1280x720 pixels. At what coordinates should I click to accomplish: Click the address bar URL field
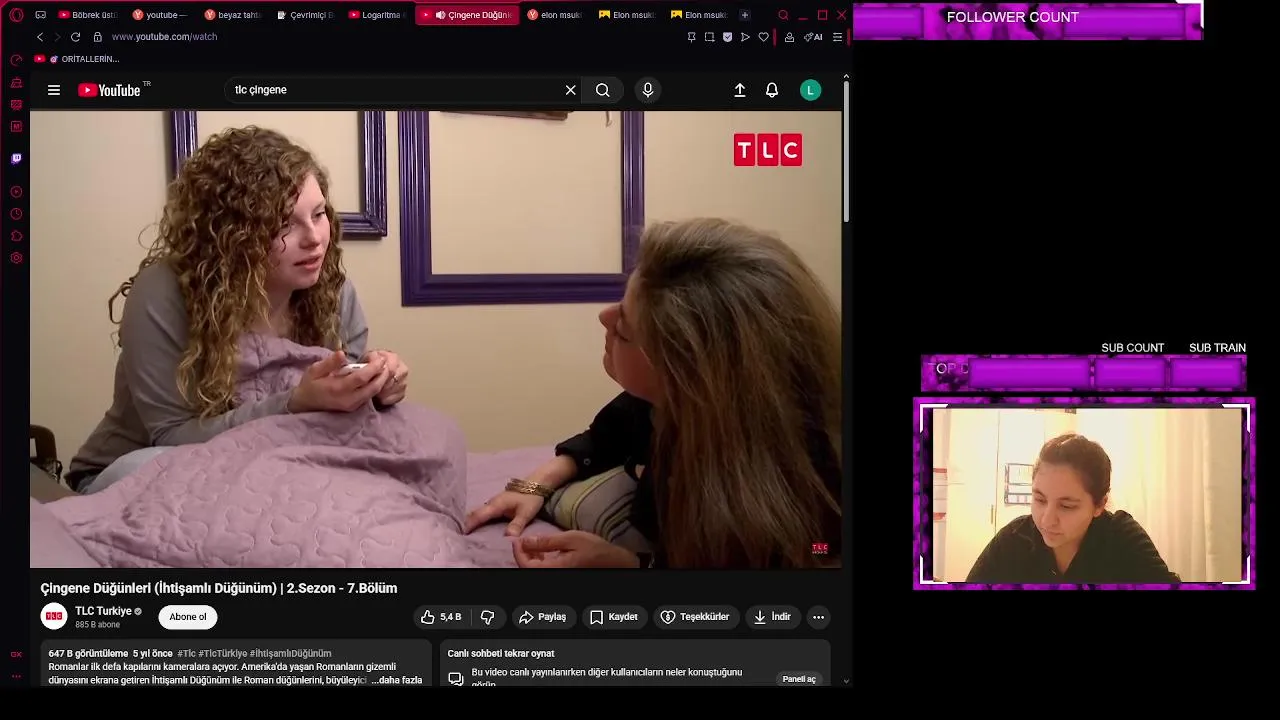click(x=390, y=37)
